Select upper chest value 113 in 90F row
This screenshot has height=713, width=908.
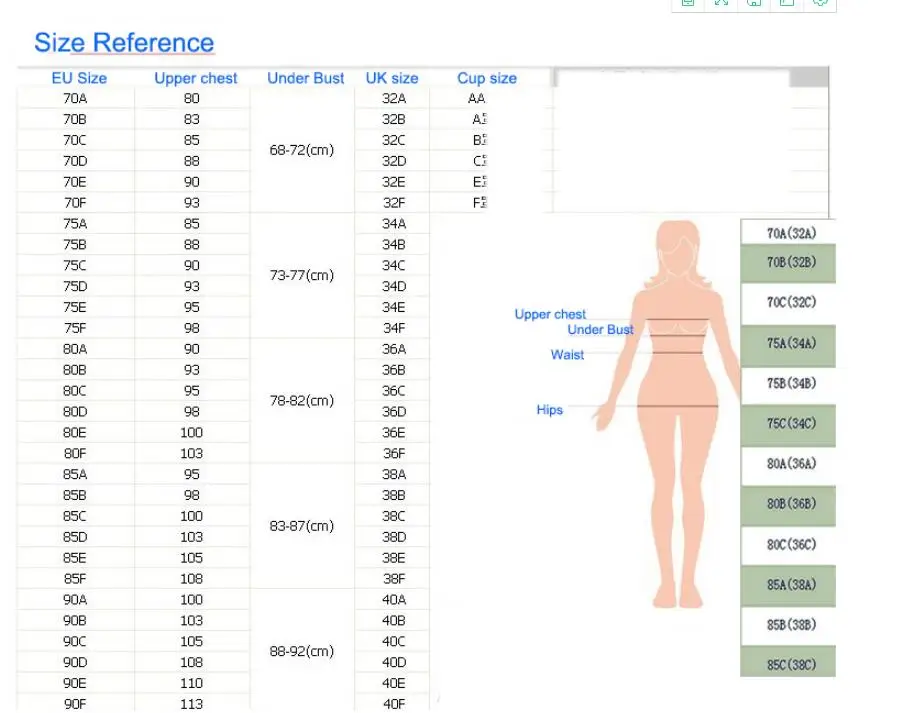point(192,704)
